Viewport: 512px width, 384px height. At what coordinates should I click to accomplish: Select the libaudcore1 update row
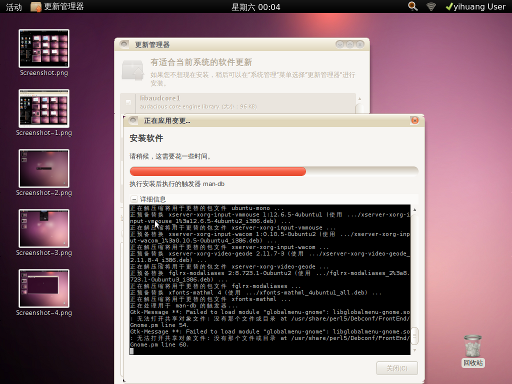coord(238,103)
